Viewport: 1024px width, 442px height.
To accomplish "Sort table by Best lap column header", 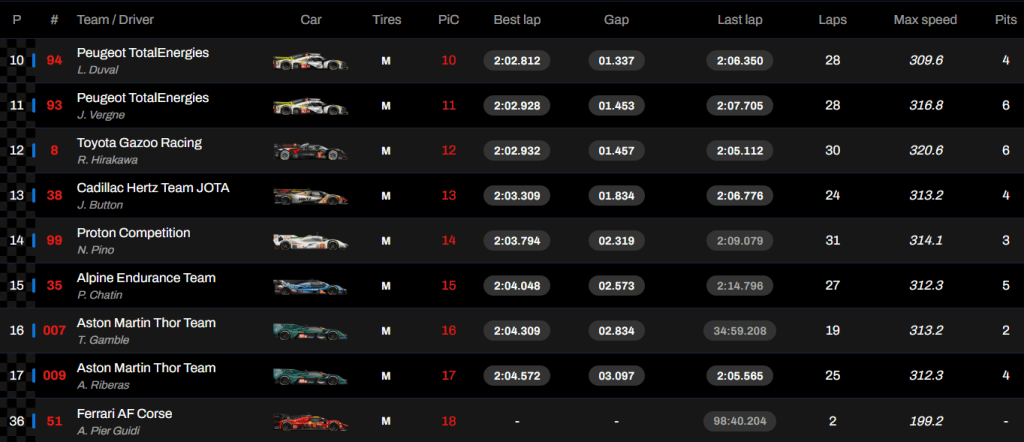I will click(x=517, y=20).
